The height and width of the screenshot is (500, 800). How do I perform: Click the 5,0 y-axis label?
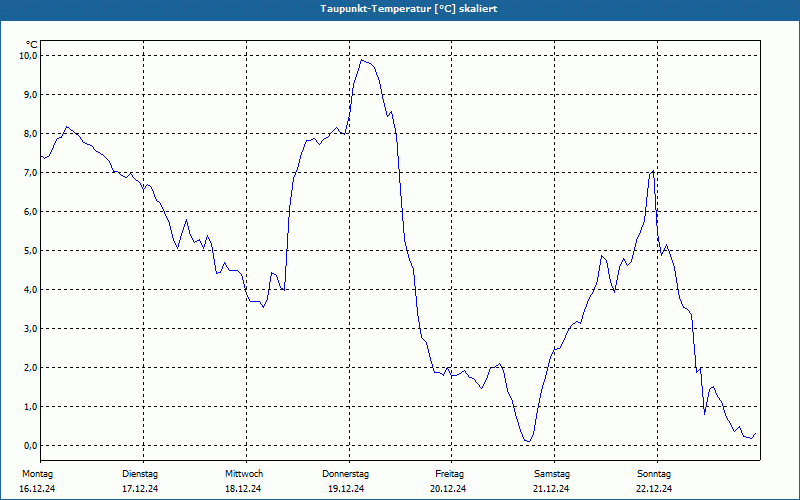click(31, 251)
